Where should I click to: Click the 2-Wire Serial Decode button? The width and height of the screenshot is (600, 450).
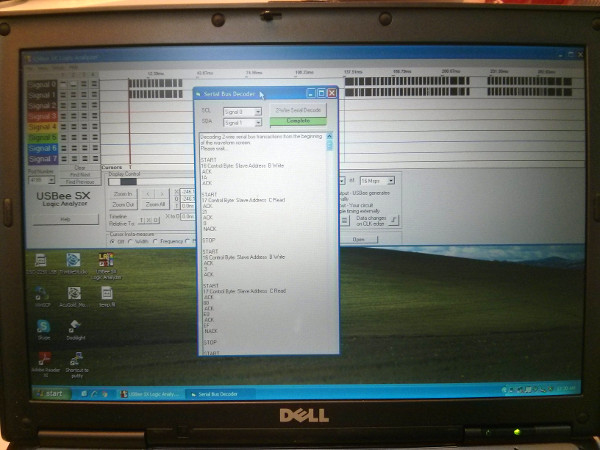pyautogui.click(x=300, y=110)
